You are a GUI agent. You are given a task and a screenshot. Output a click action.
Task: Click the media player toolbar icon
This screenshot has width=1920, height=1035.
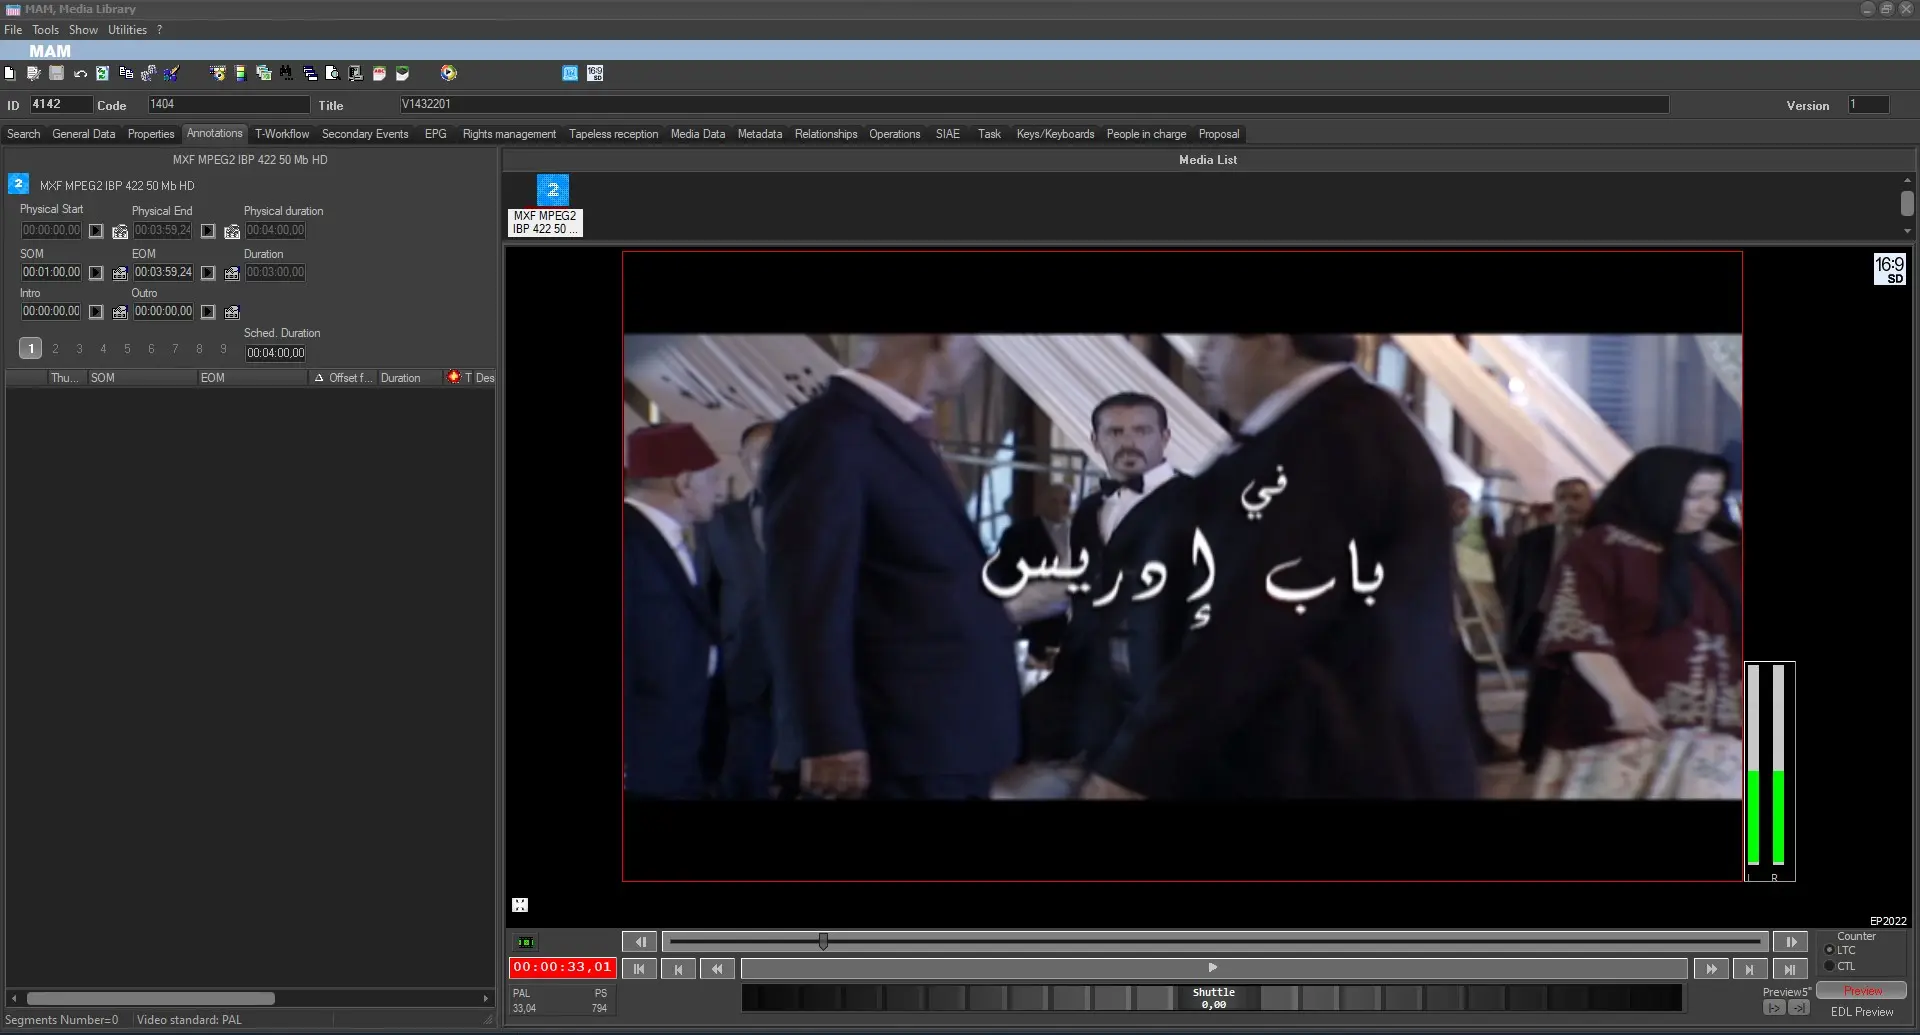(x=448, y=73)
